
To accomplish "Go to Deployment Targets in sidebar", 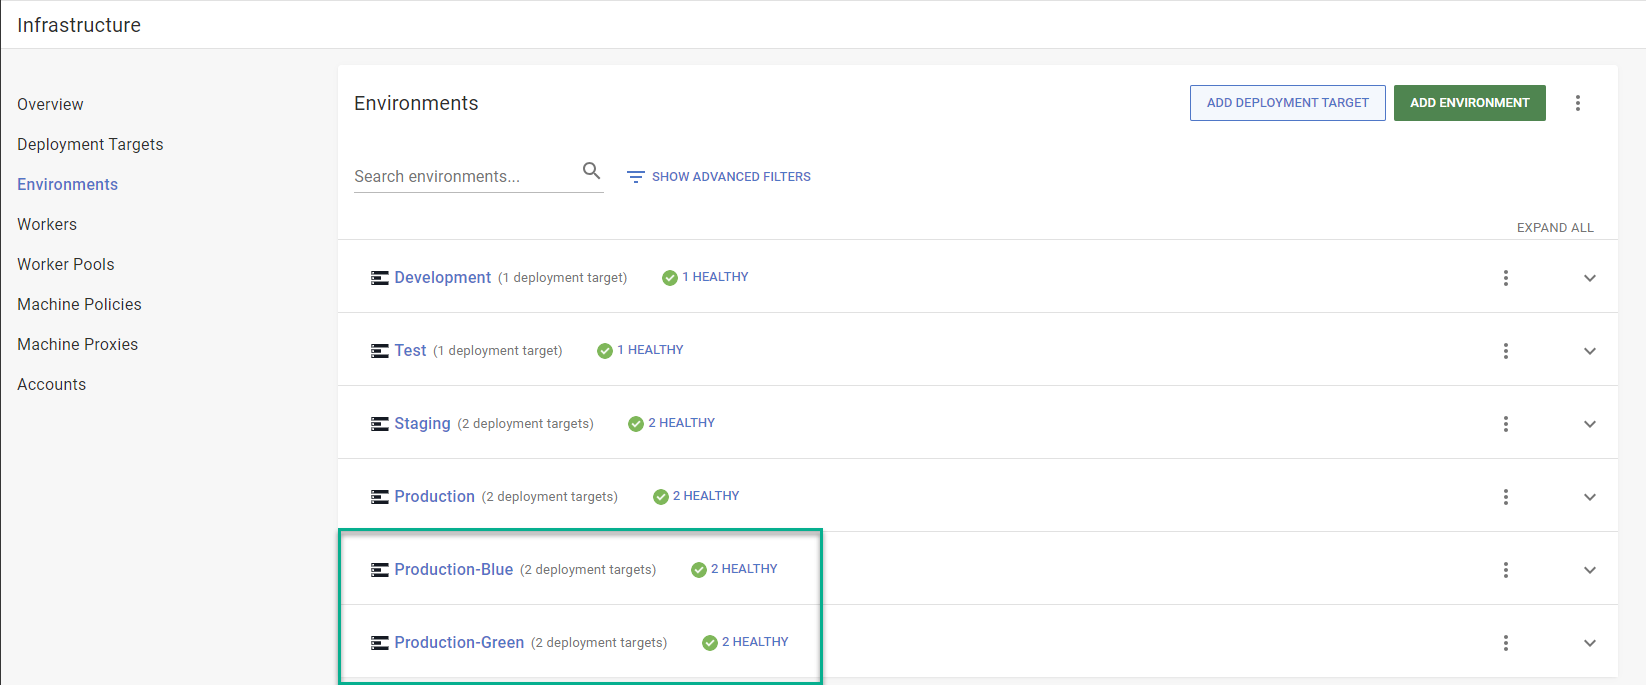I will coord(90,144).
